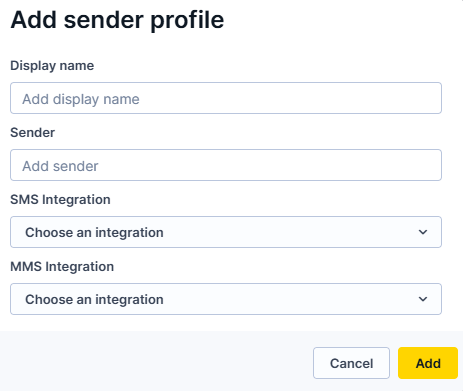Click the Add sender placeholder text

tap(60, 166)
